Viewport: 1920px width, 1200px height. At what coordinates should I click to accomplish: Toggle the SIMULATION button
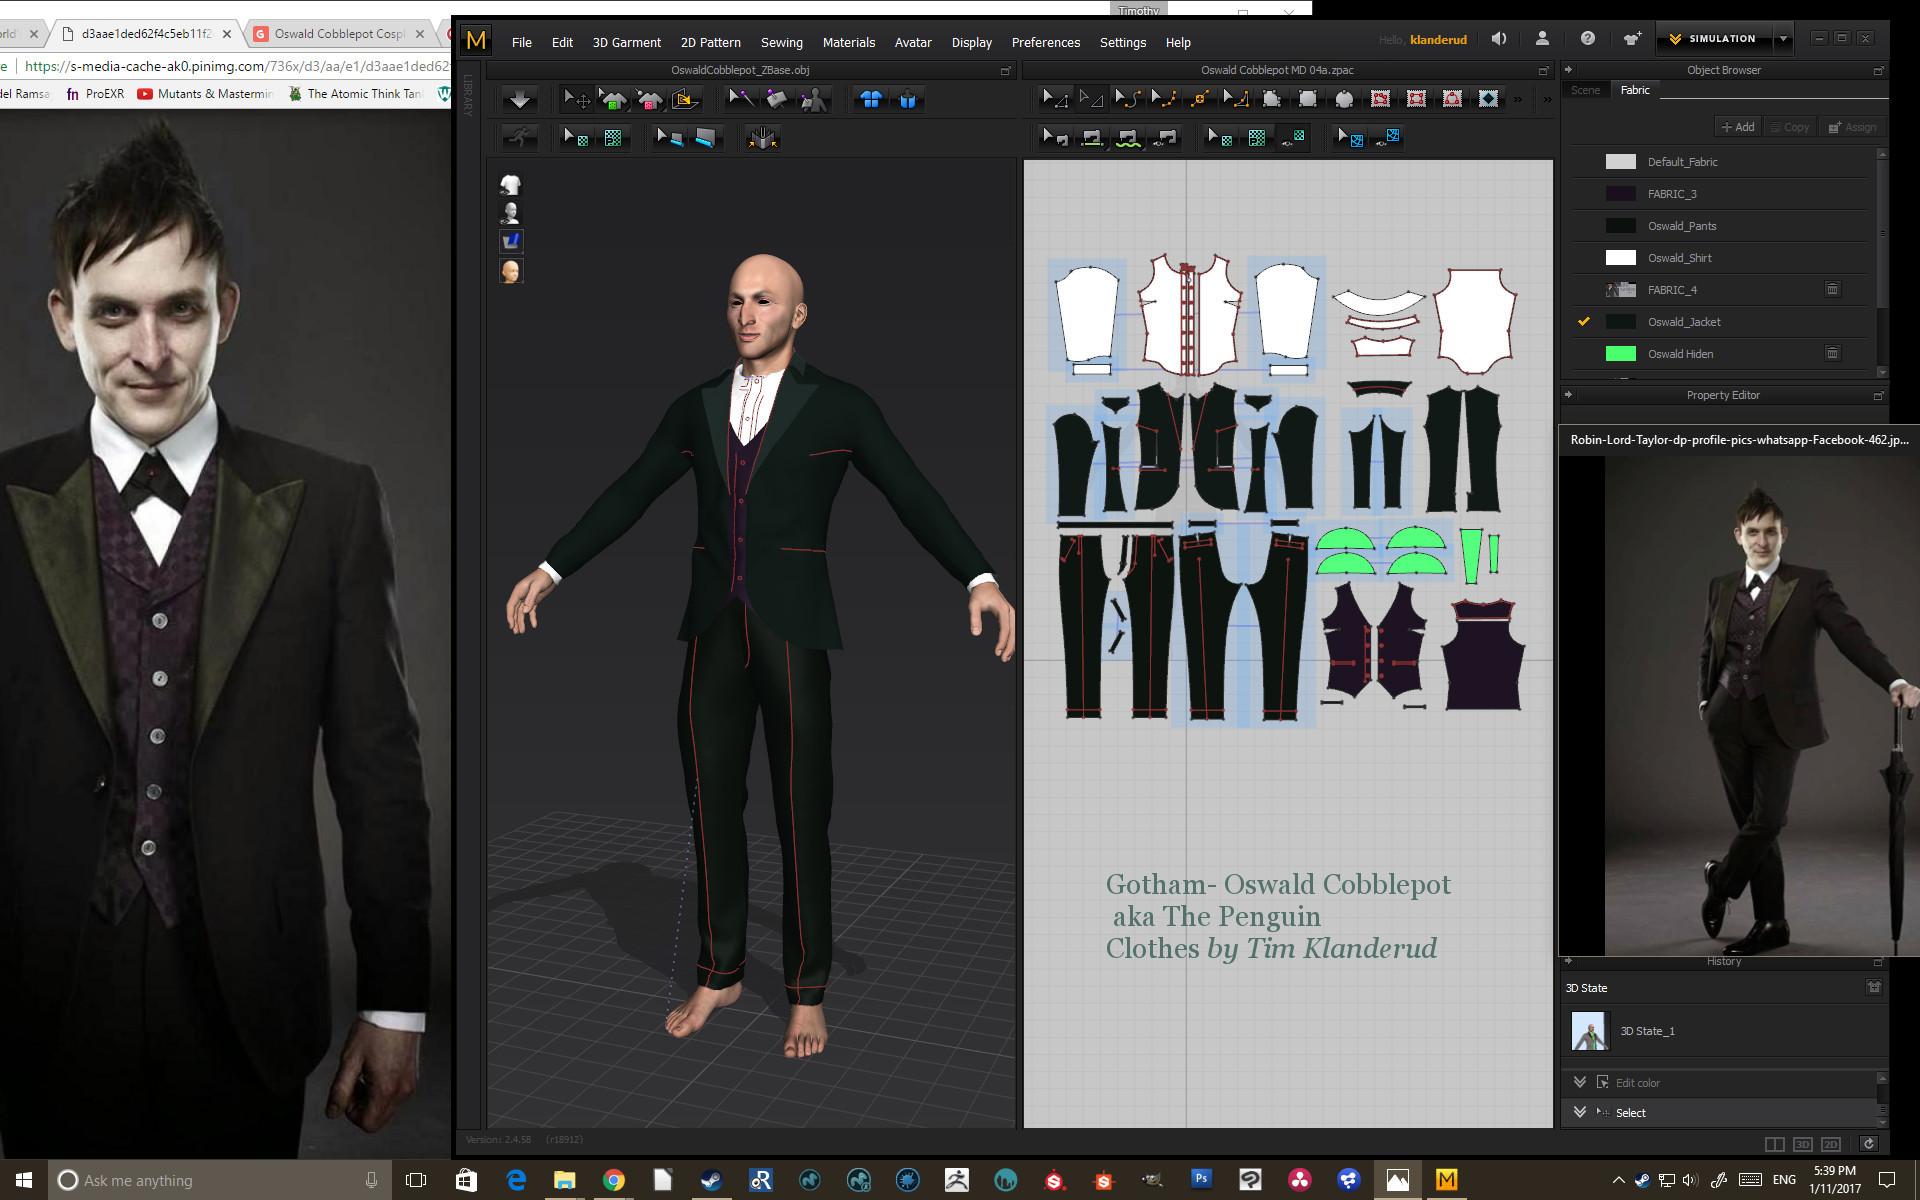coord(1712,39)
